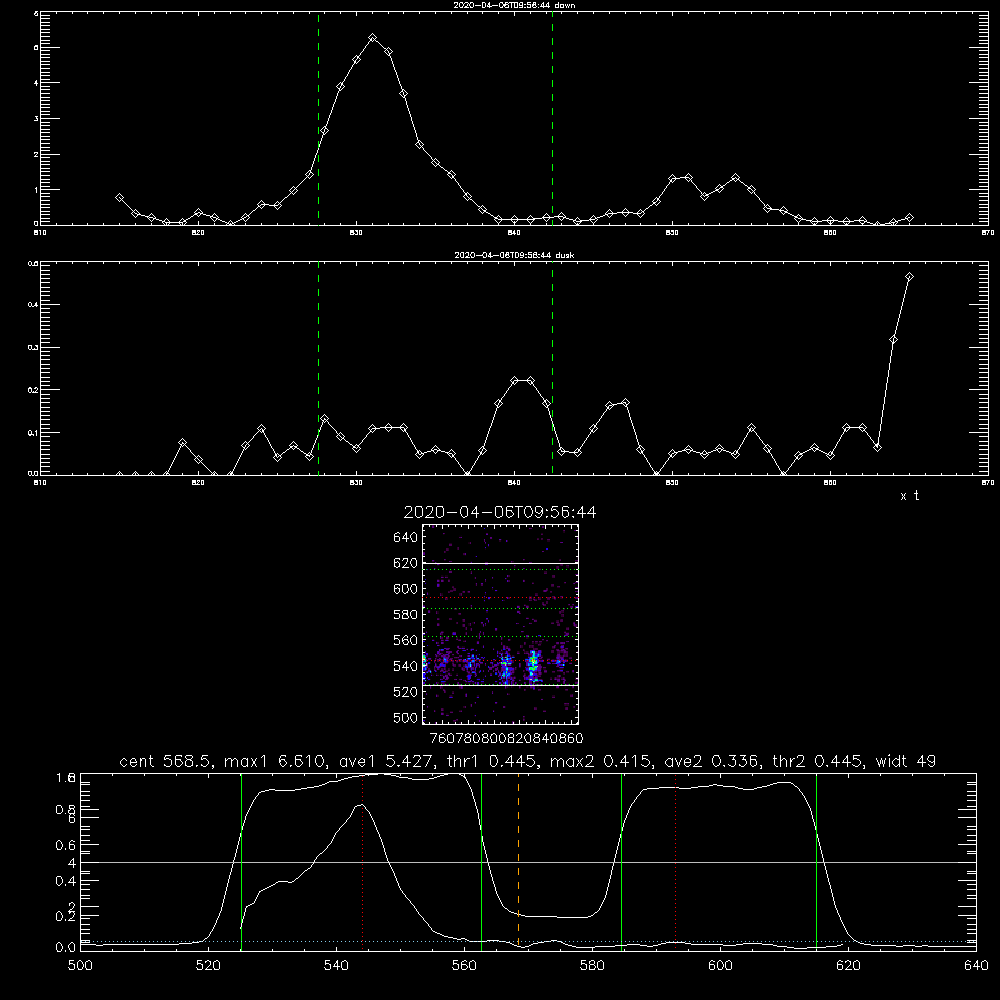Click the peak diamond marker of dawn curve
The height and width of the screenshot is (1000, 1000).
coord(372,38)
